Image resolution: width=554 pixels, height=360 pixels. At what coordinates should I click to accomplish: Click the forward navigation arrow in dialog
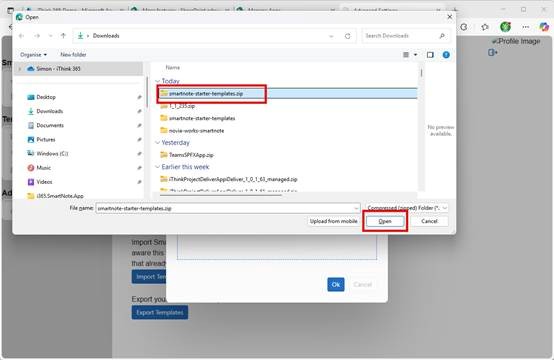click(37, 36)
